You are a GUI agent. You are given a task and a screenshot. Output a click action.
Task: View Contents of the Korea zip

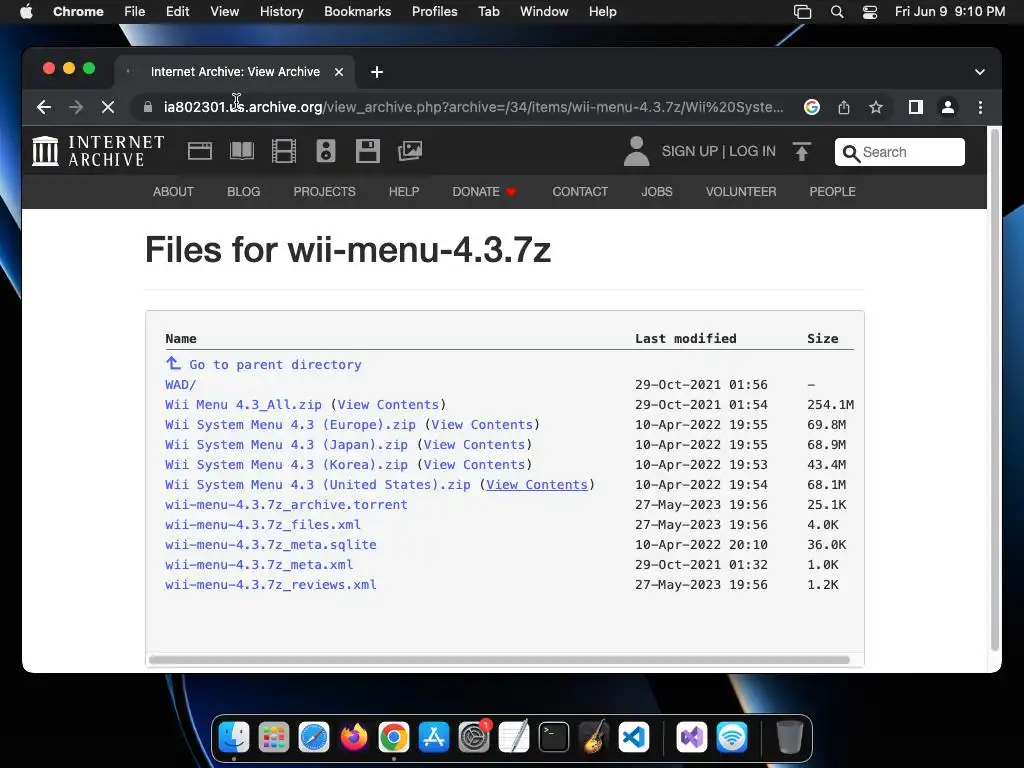click(474, 464)
